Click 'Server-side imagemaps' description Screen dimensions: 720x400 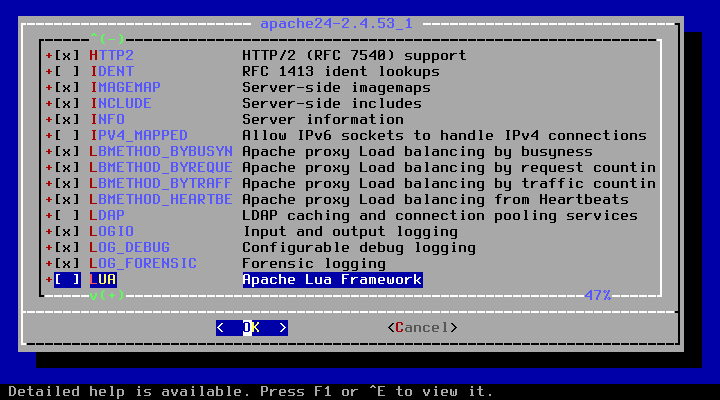[336, 88]
